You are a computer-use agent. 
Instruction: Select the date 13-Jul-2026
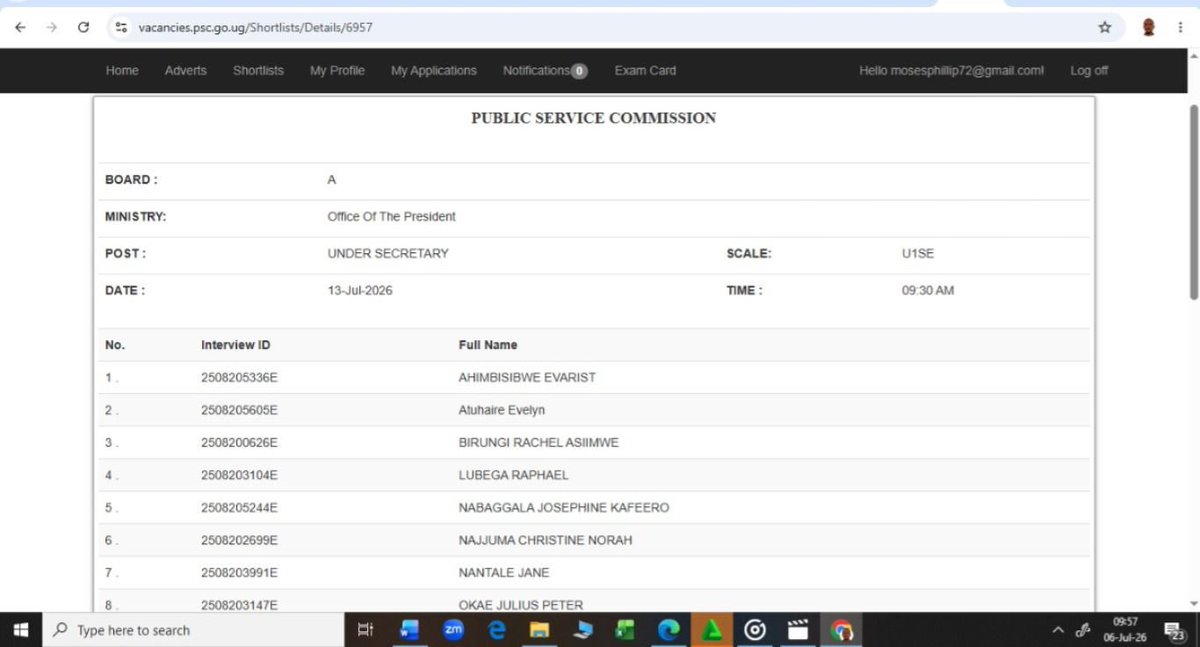pos(360,291)
